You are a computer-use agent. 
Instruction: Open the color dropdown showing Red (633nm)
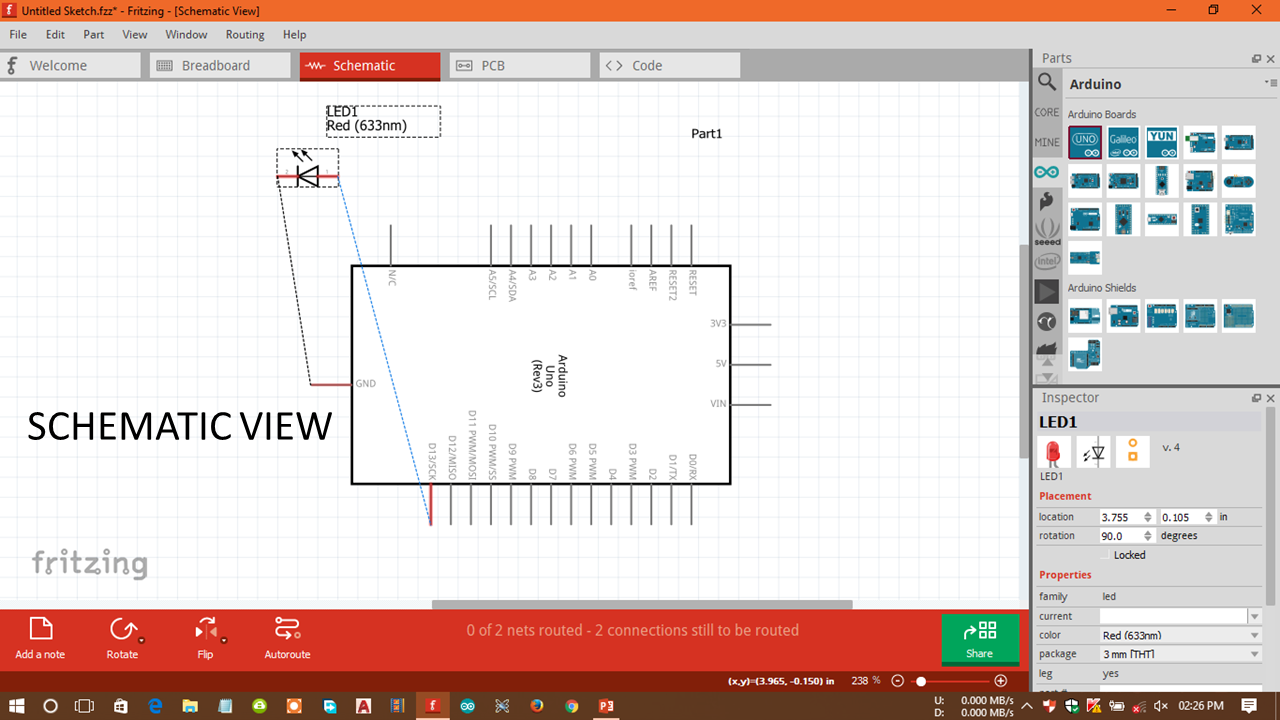[x=1253, y=634]
